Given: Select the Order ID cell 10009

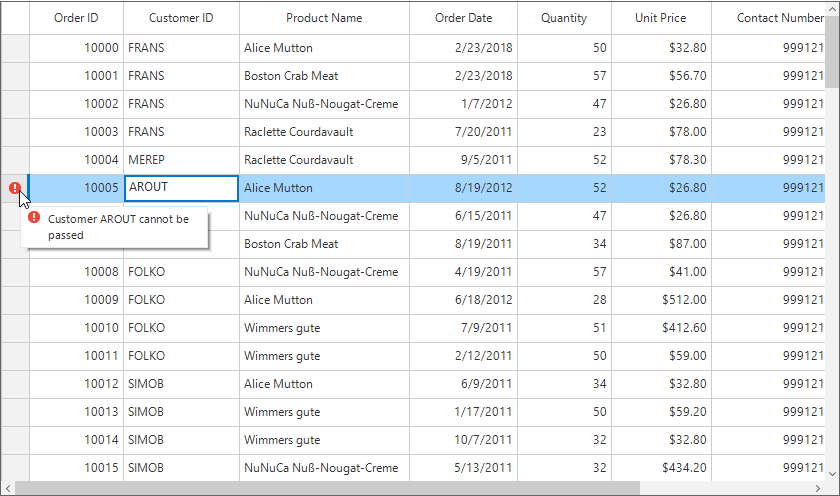Looking at the screenshot, I should (x=77, y=300).
